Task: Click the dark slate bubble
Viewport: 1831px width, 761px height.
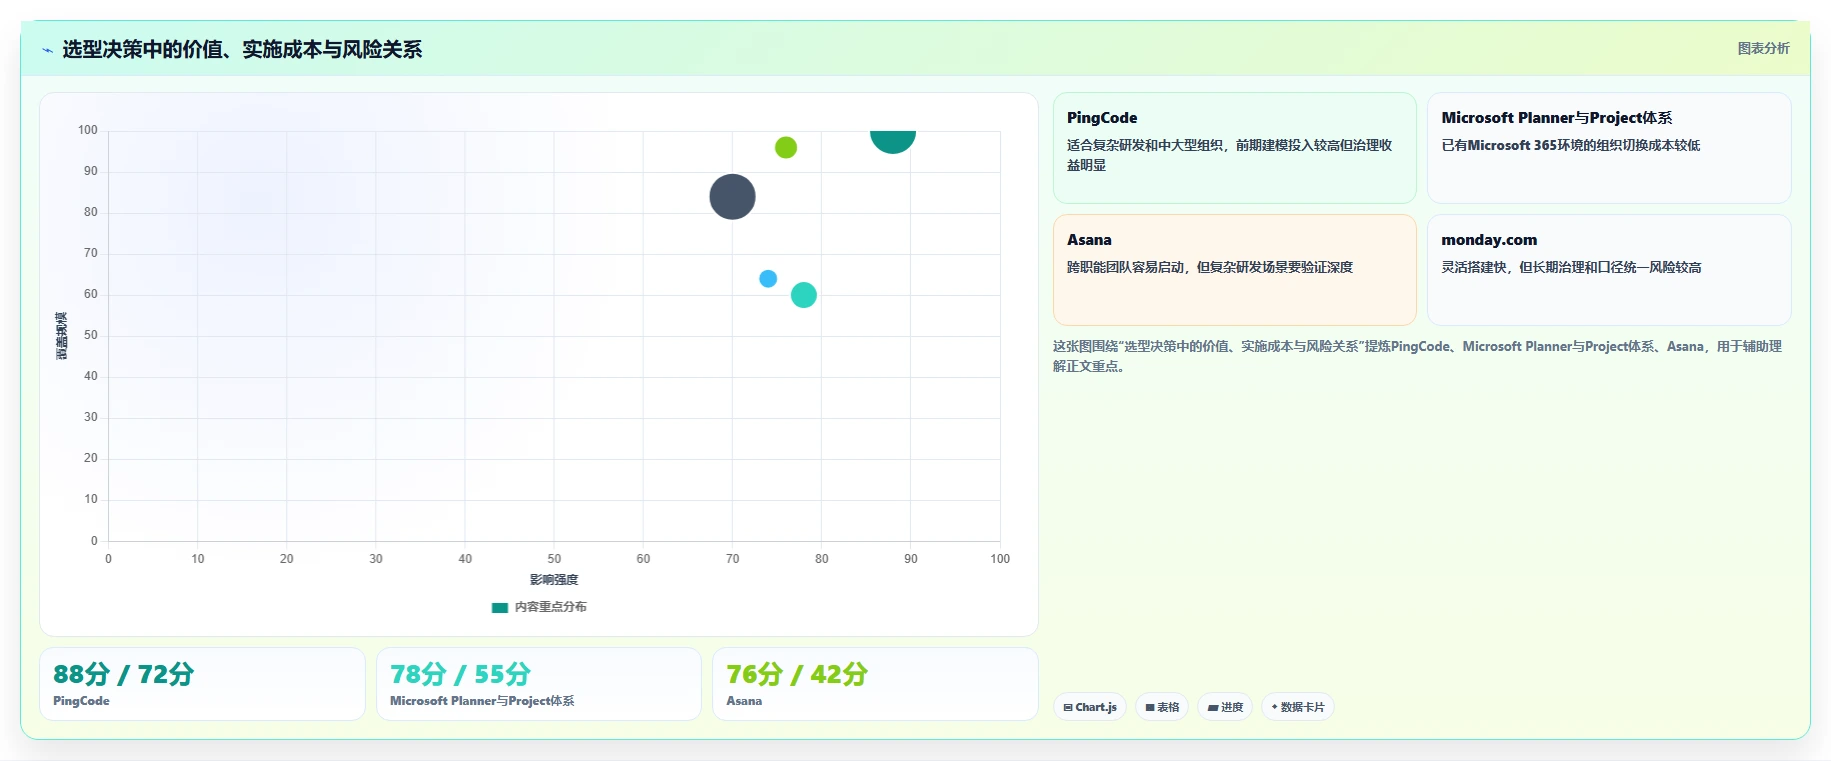Action: pyautogui.click(x=732, y=197)
